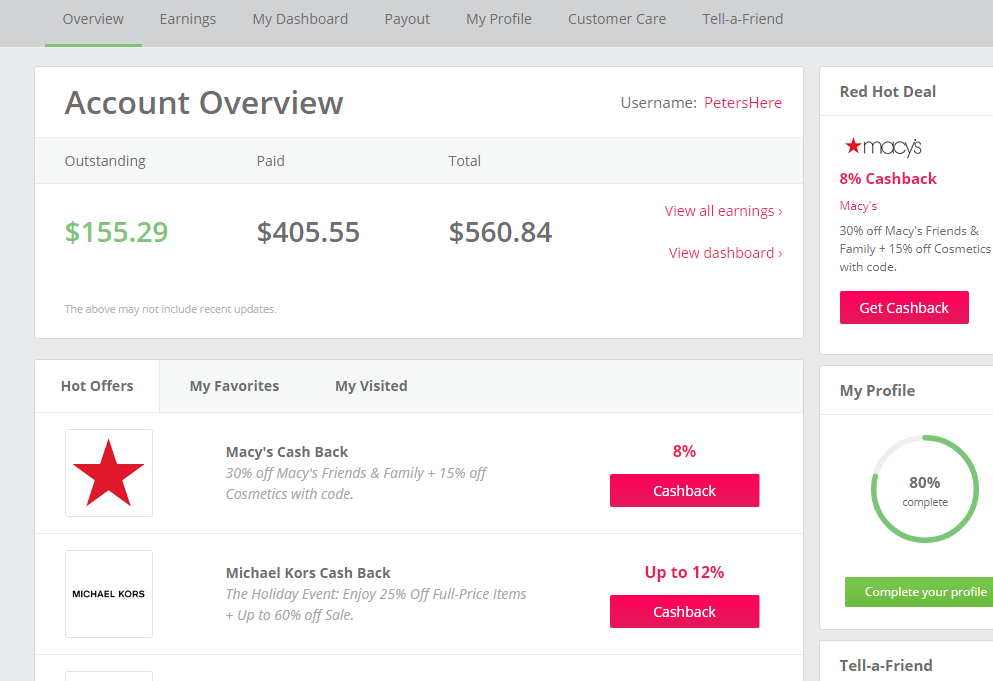Open the Overview tab
Image resolution: width=993 pixels, height=681 pixels.
(93, 19)
